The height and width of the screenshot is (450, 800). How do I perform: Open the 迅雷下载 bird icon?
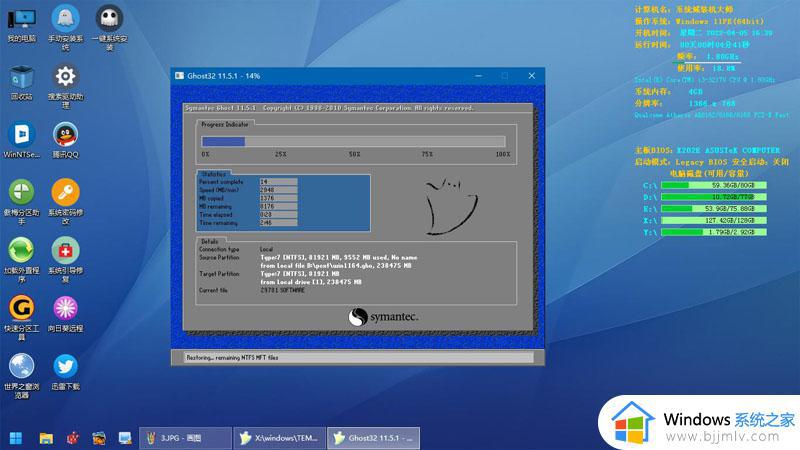pos(65,372)
